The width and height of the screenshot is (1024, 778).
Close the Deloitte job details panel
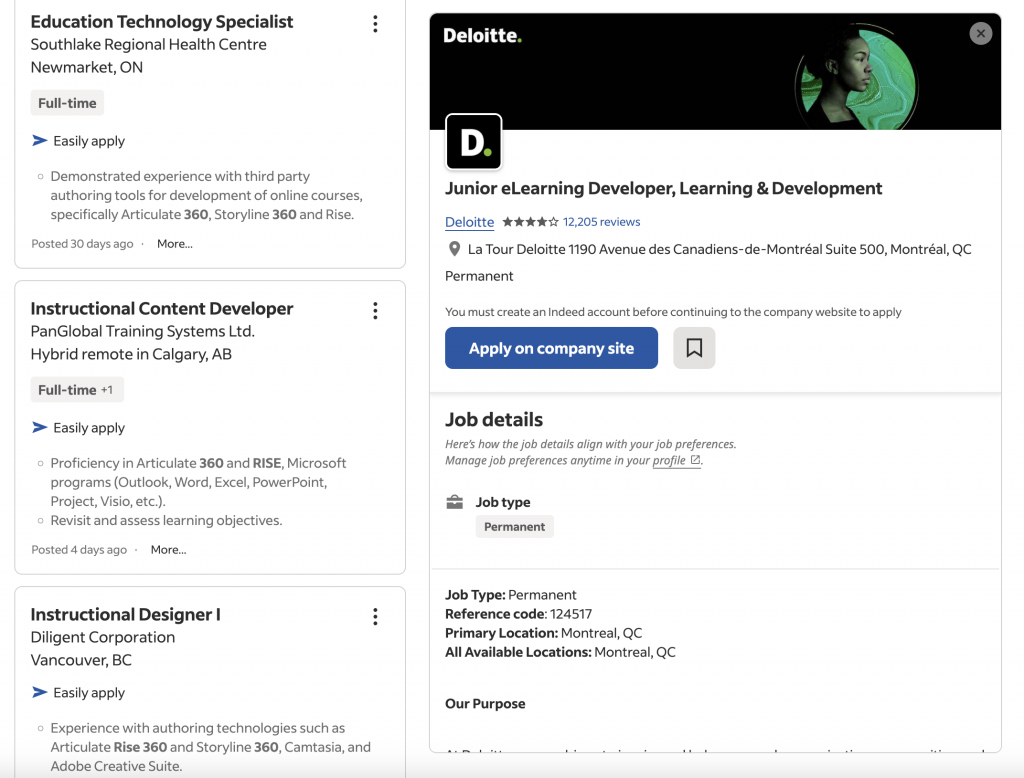[x=980, y=33]
